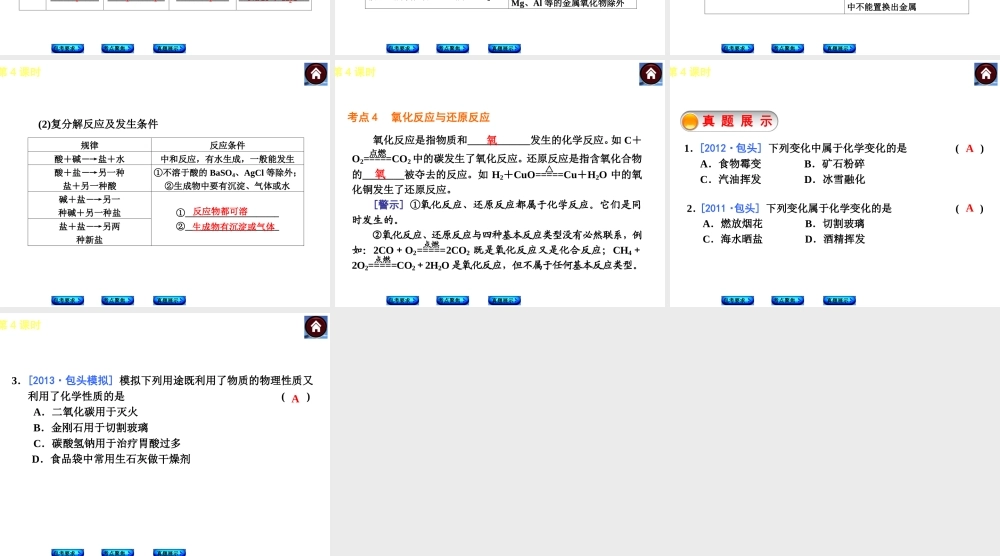Click red answer A of question 3

click(295, 399)
